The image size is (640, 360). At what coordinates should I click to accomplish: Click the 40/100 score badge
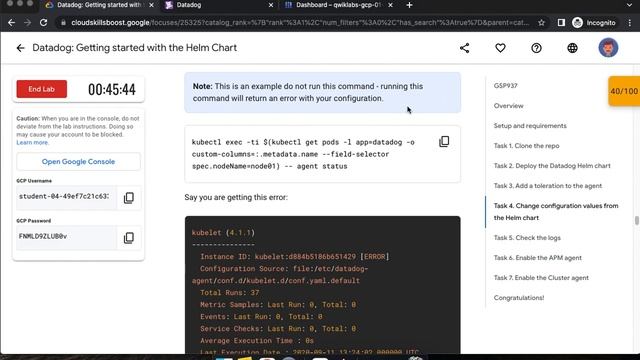tap(624, 91)
